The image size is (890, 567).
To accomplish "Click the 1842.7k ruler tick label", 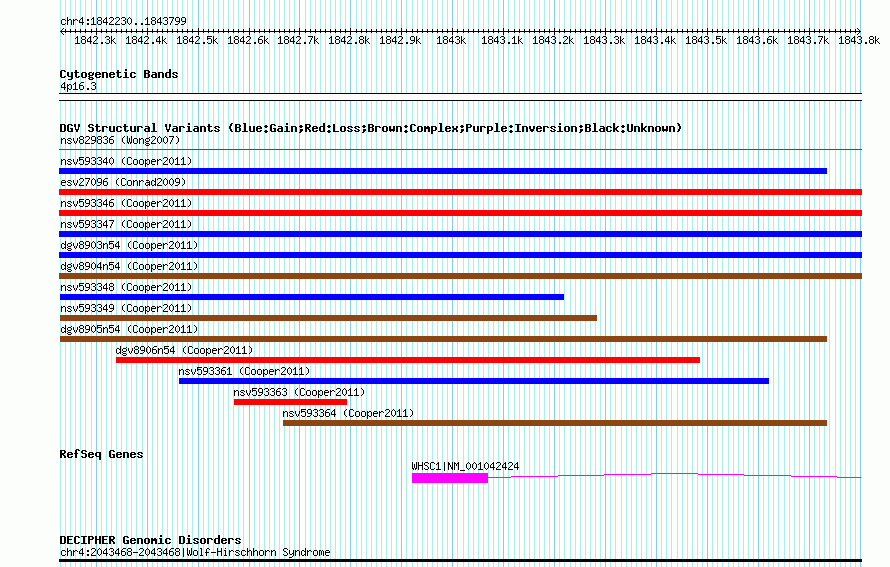I will point(298,40).
